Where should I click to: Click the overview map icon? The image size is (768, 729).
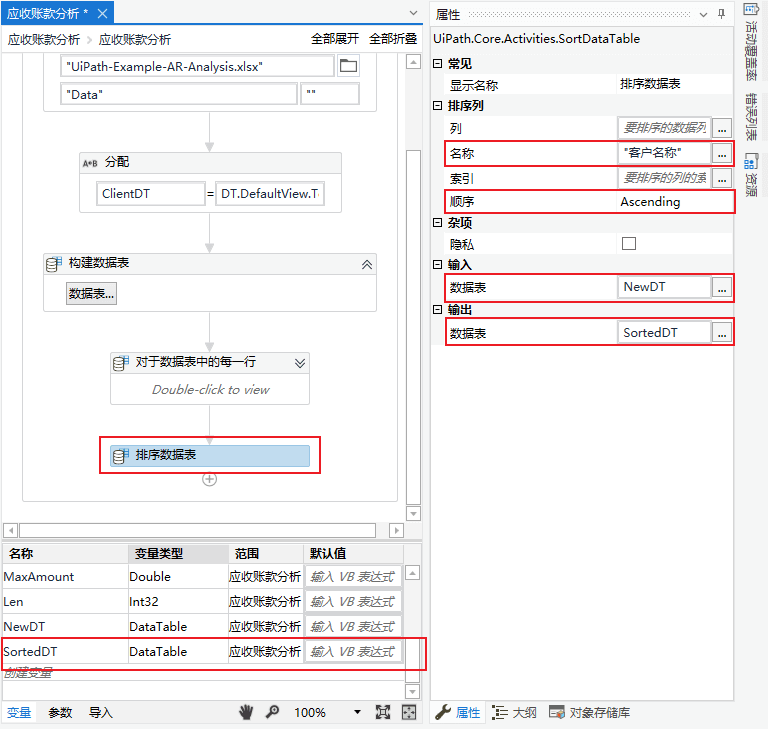click(x=409, y=712)
